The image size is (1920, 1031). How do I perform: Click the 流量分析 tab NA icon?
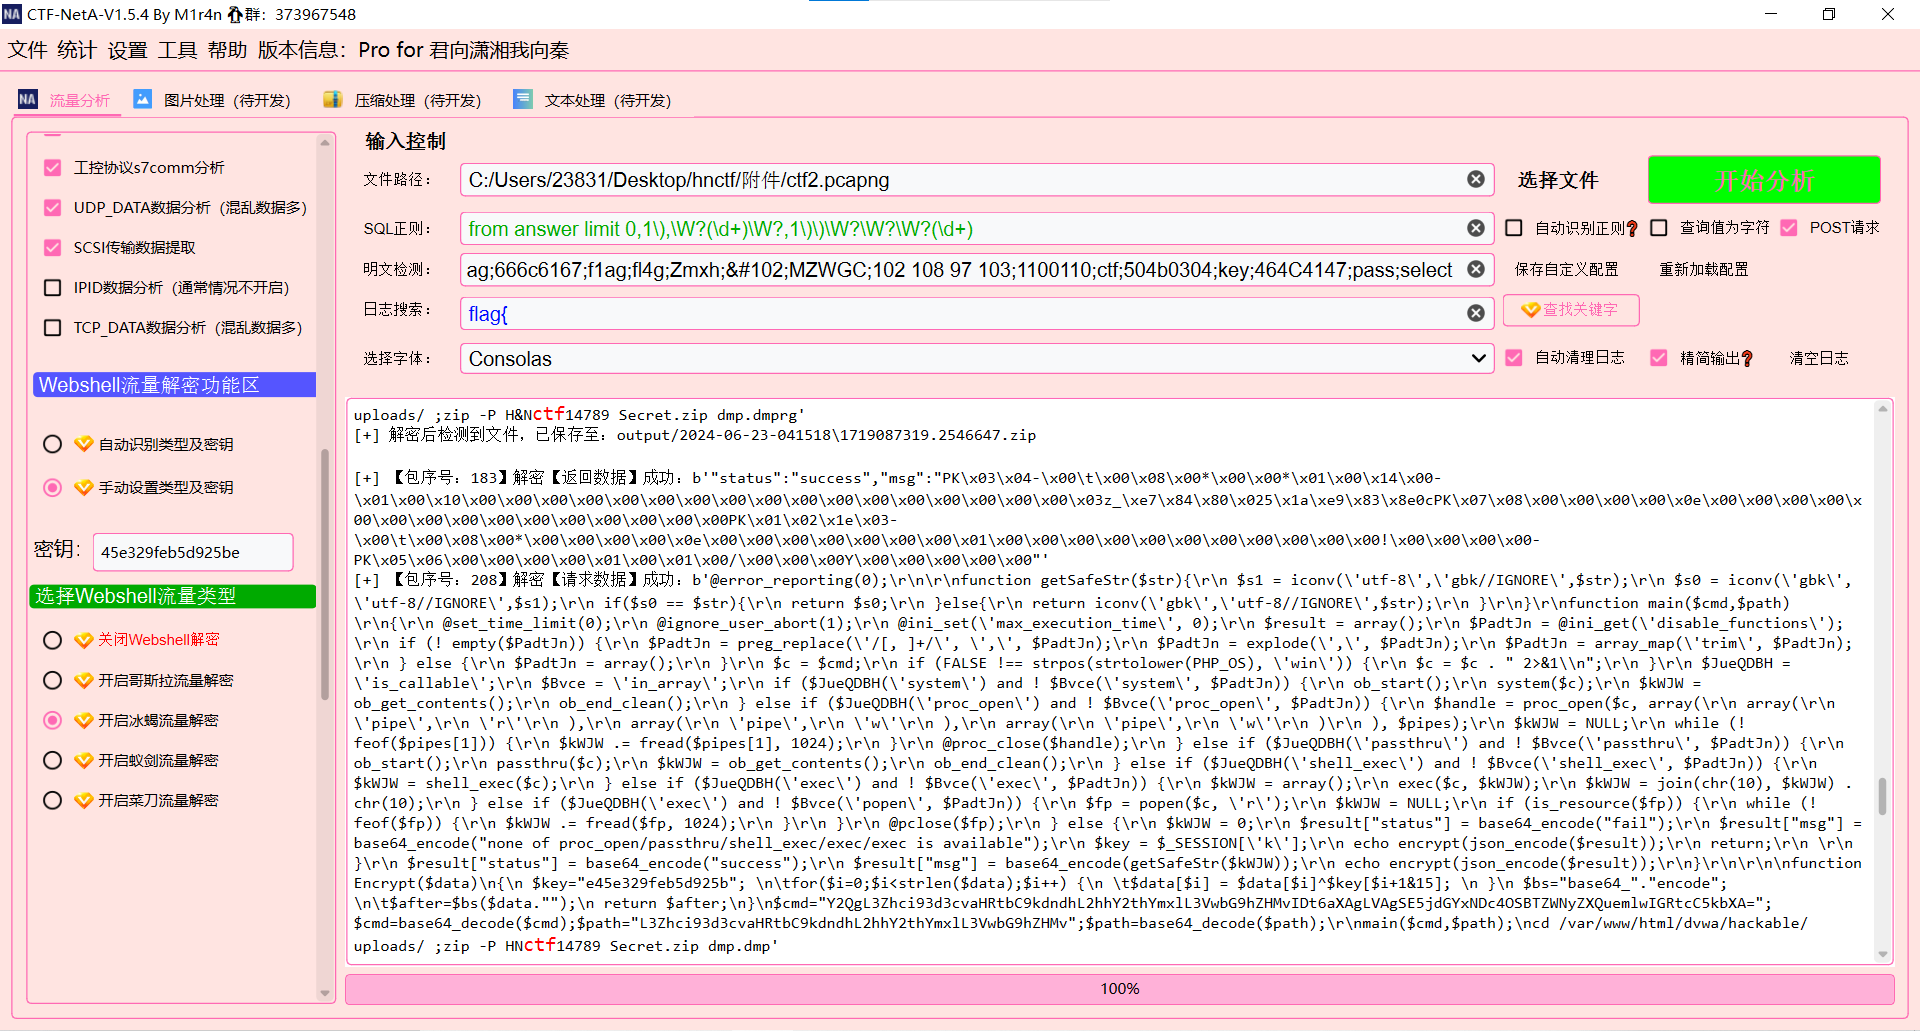[x=27, y=99]
